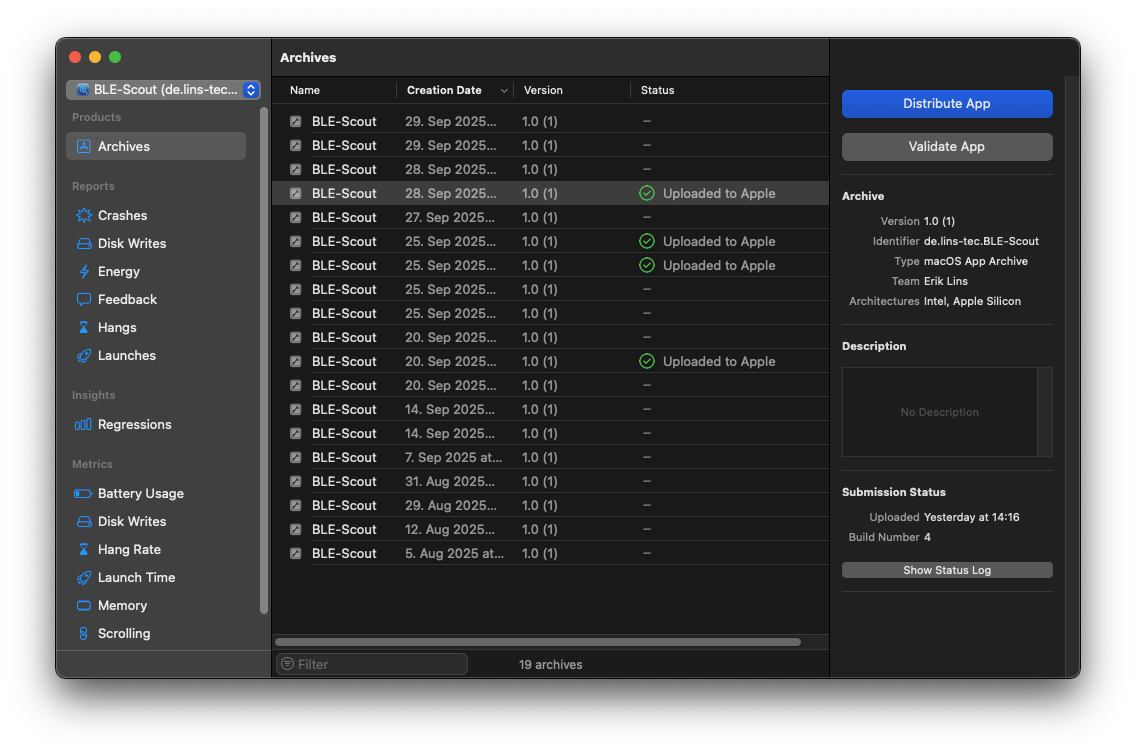
Task: Click the filter icon in the Filter field
Action: 287,664
